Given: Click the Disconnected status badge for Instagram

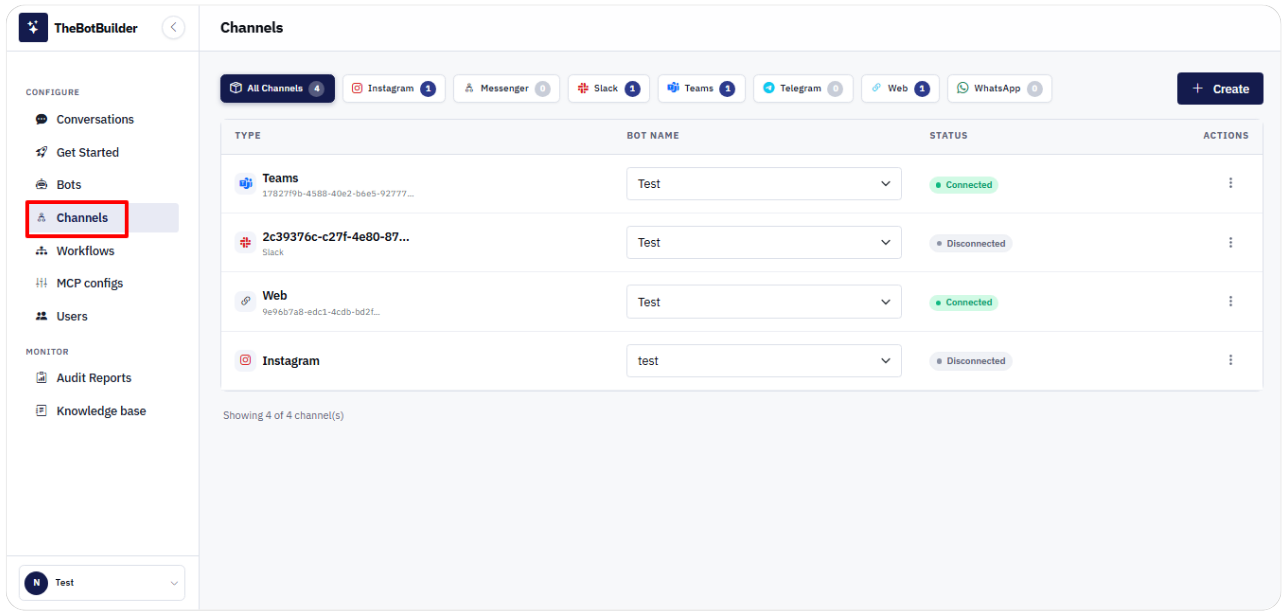Looking at the screenshot, I should (971, 361).
